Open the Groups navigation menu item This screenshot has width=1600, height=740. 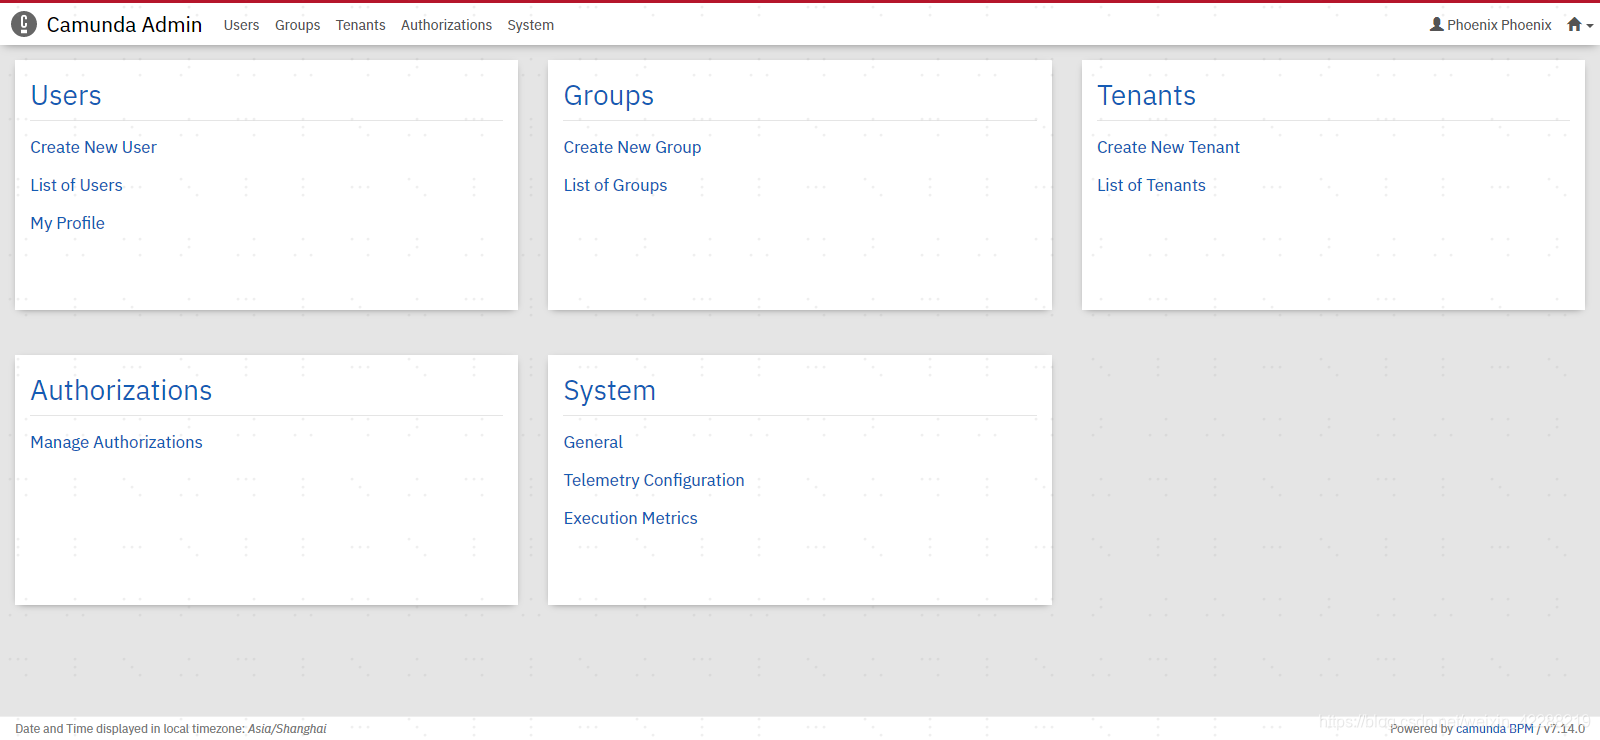pyautogui.click(x=298, y=25)
